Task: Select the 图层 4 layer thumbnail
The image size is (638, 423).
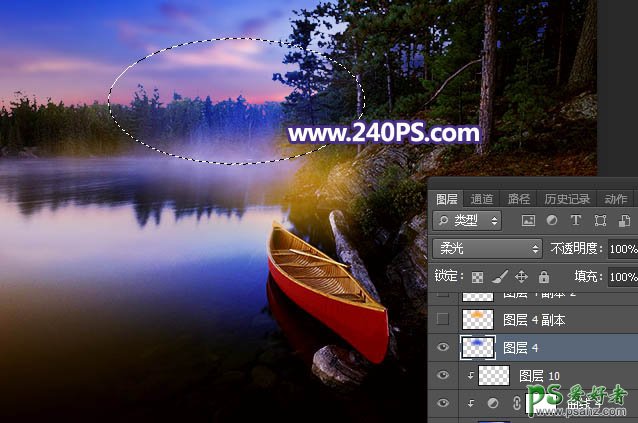Action: pos(477,347)
